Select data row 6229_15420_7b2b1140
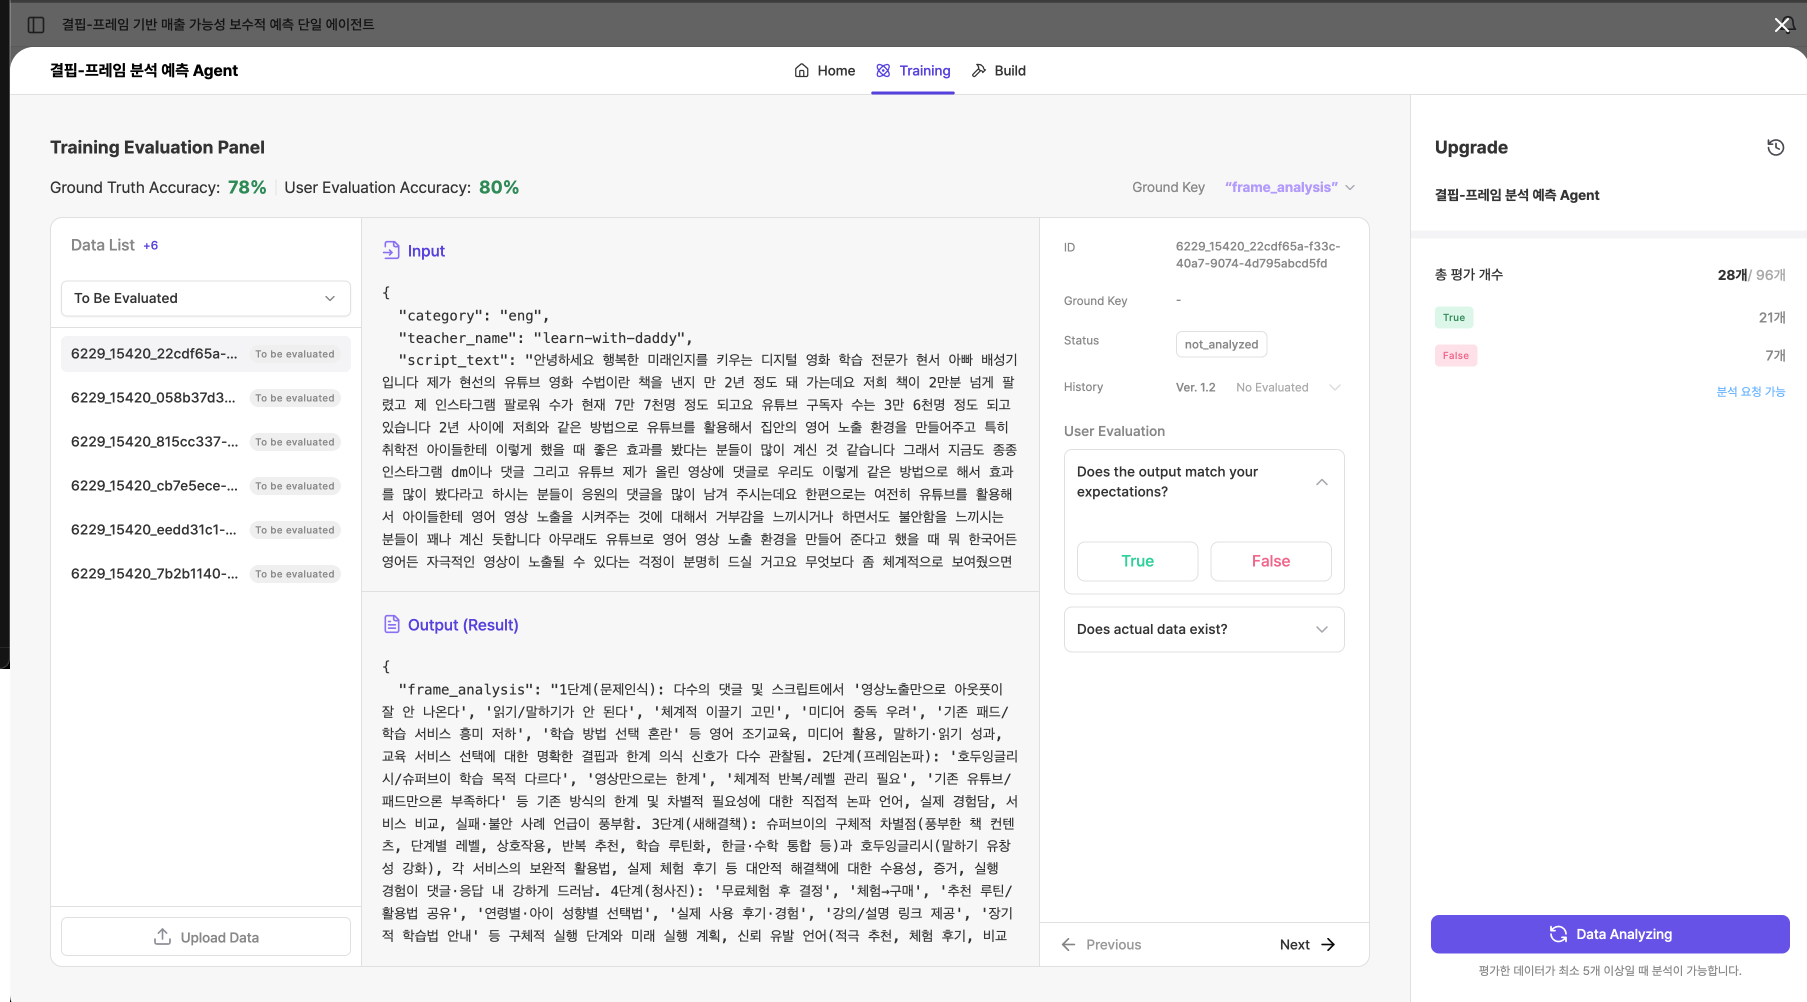 (206, 574)
